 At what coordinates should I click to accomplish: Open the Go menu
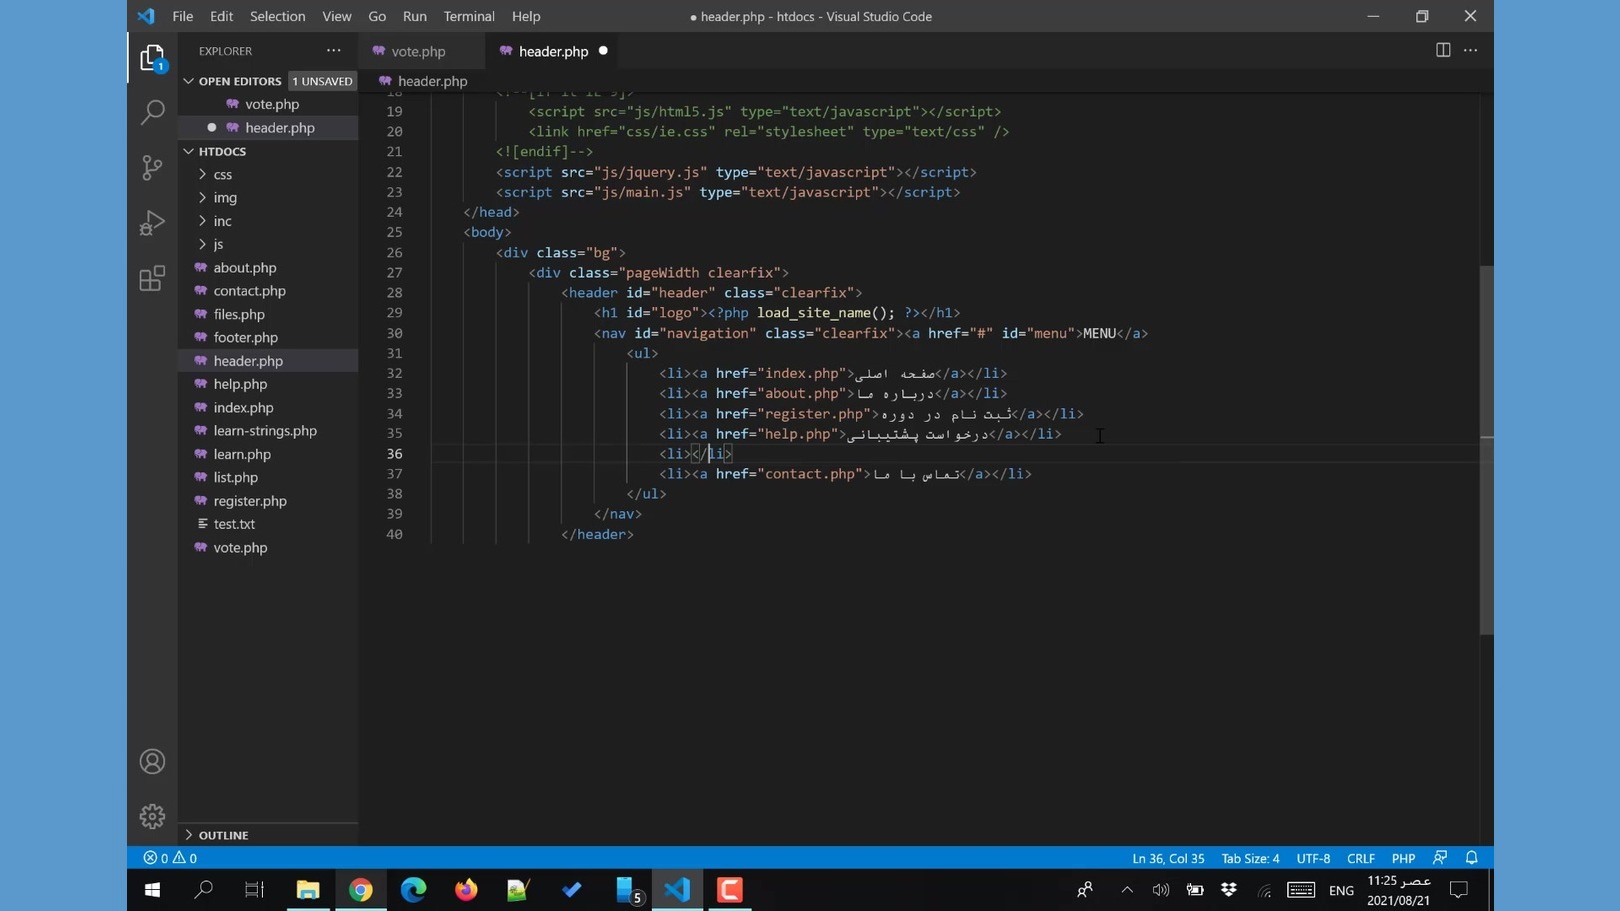[377, 16]
